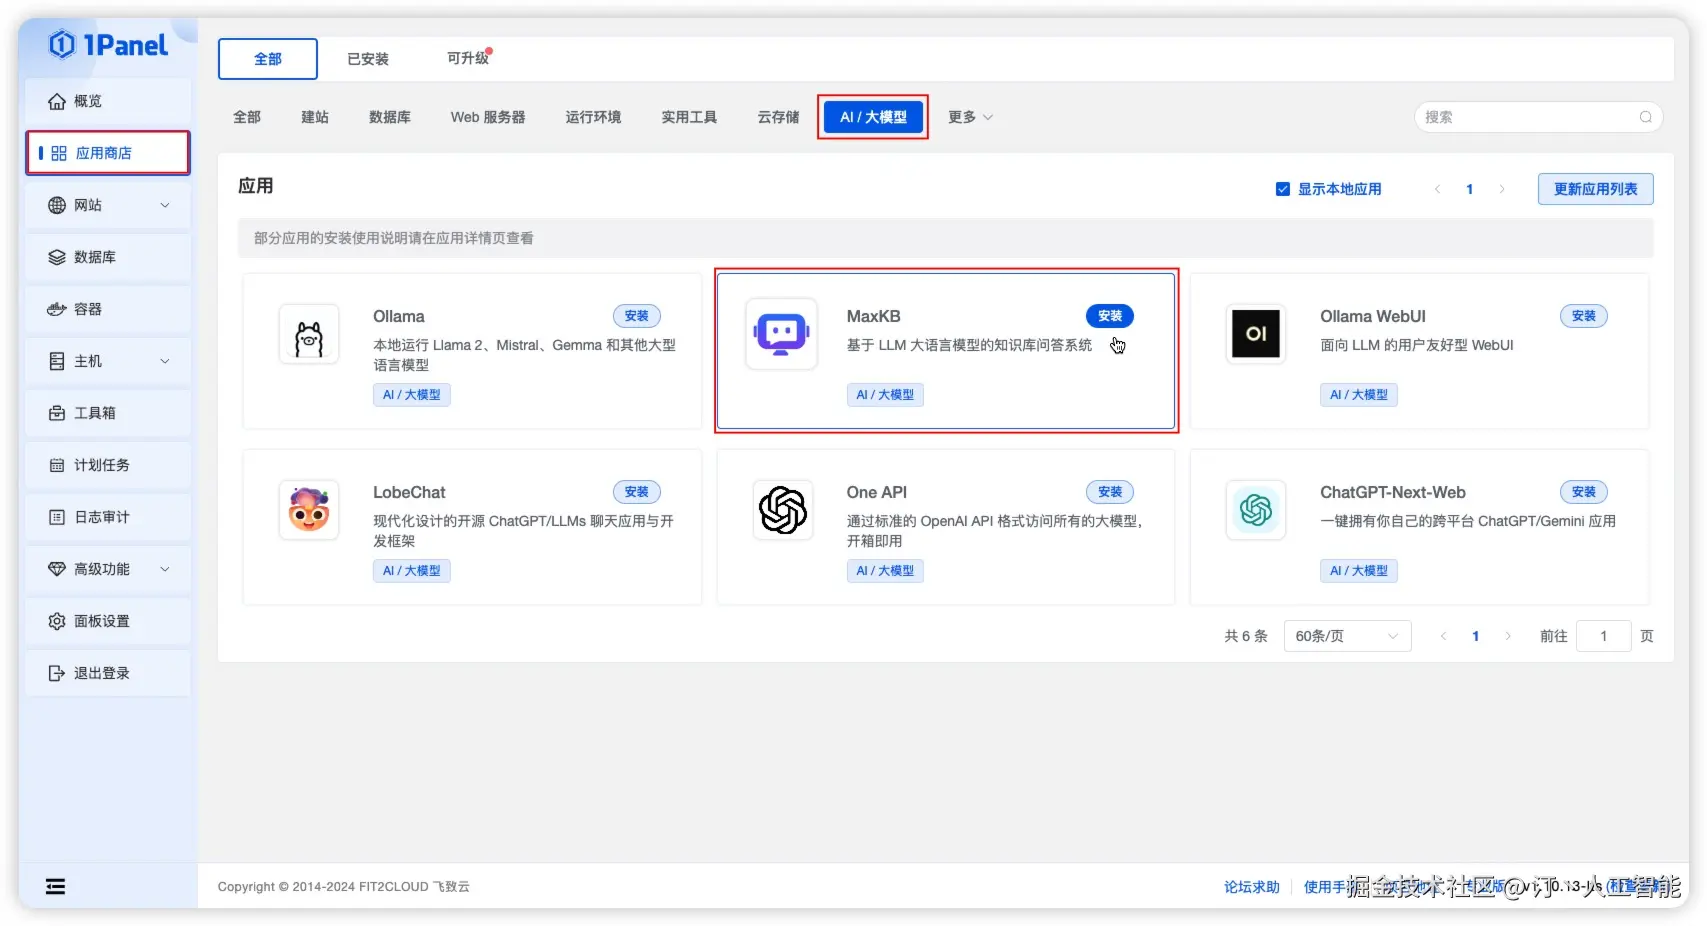The height and width of the screenshot is (926, 1707).
Task: Select the 云存储 category
Action: [x=778, y=117]
